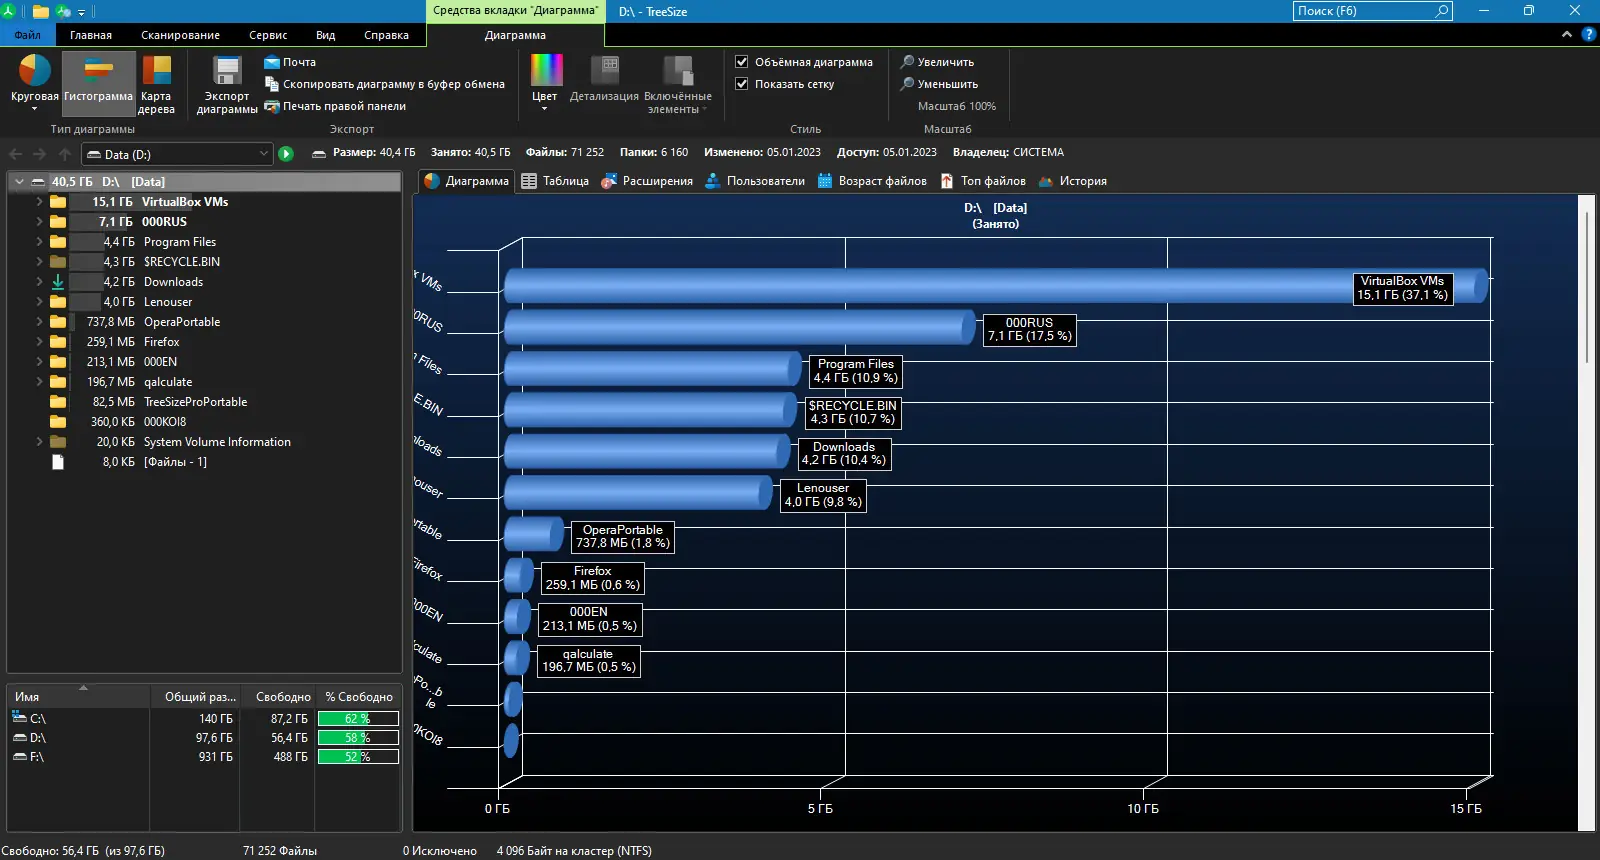1600x860 pixels.
Task: Expand the VirtualBox VMs folder
Action: coord(39,202)
